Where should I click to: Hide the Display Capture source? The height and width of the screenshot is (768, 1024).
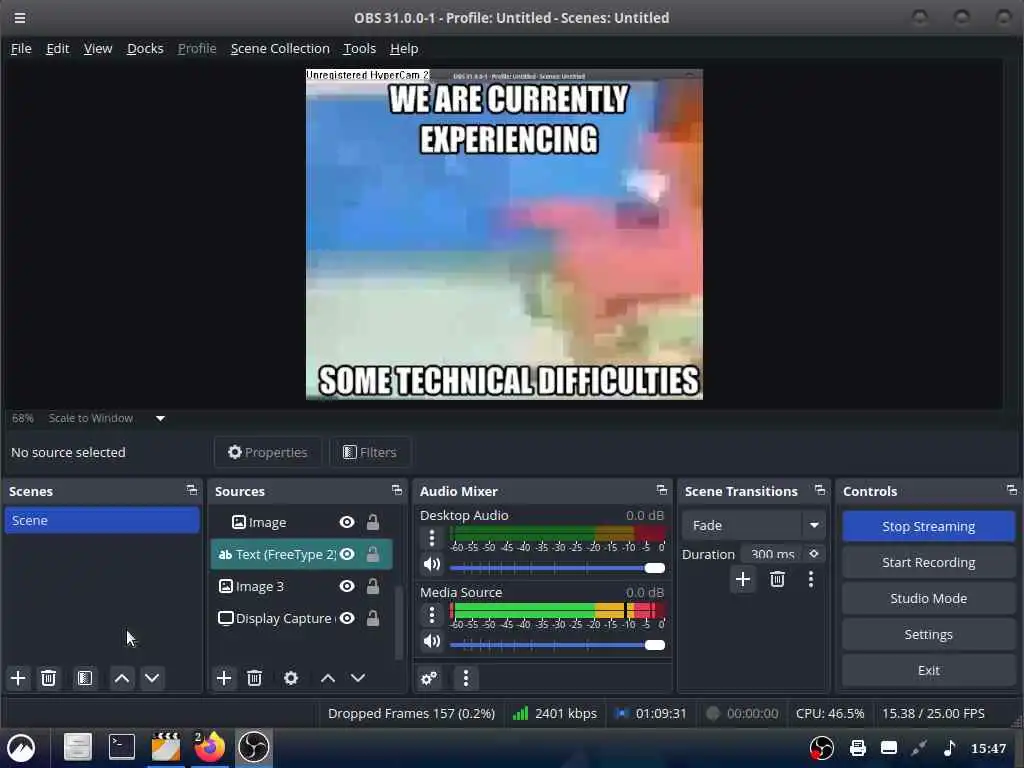[347, 618]
